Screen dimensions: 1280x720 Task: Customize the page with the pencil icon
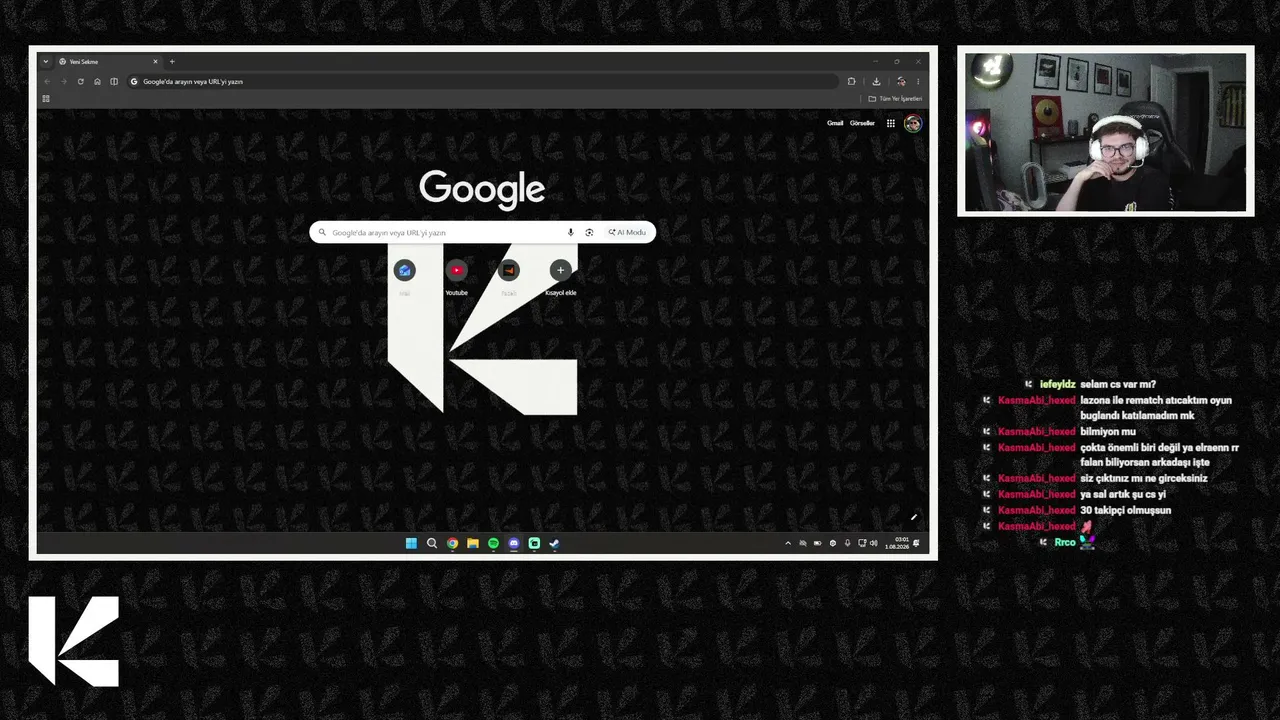(x=914, y=517)
